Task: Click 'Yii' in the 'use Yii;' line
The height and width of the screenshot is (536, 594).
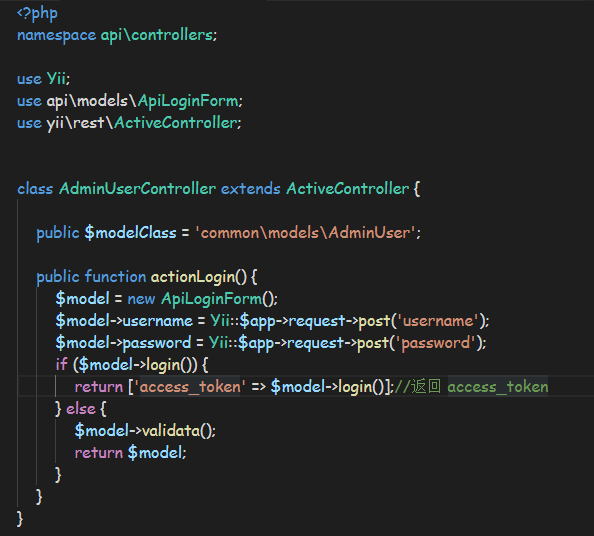Action: (x=56, y=79)
